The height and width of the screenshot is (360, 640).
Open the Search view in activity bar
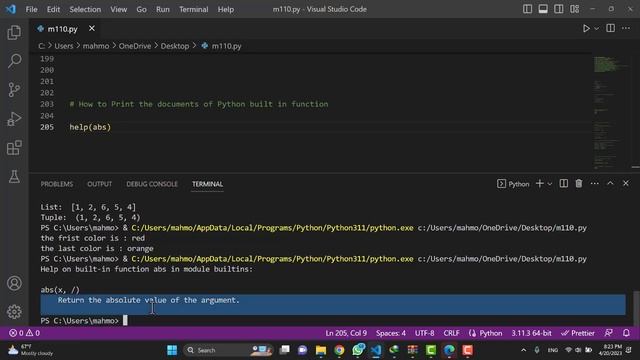[x=14, y=61]
